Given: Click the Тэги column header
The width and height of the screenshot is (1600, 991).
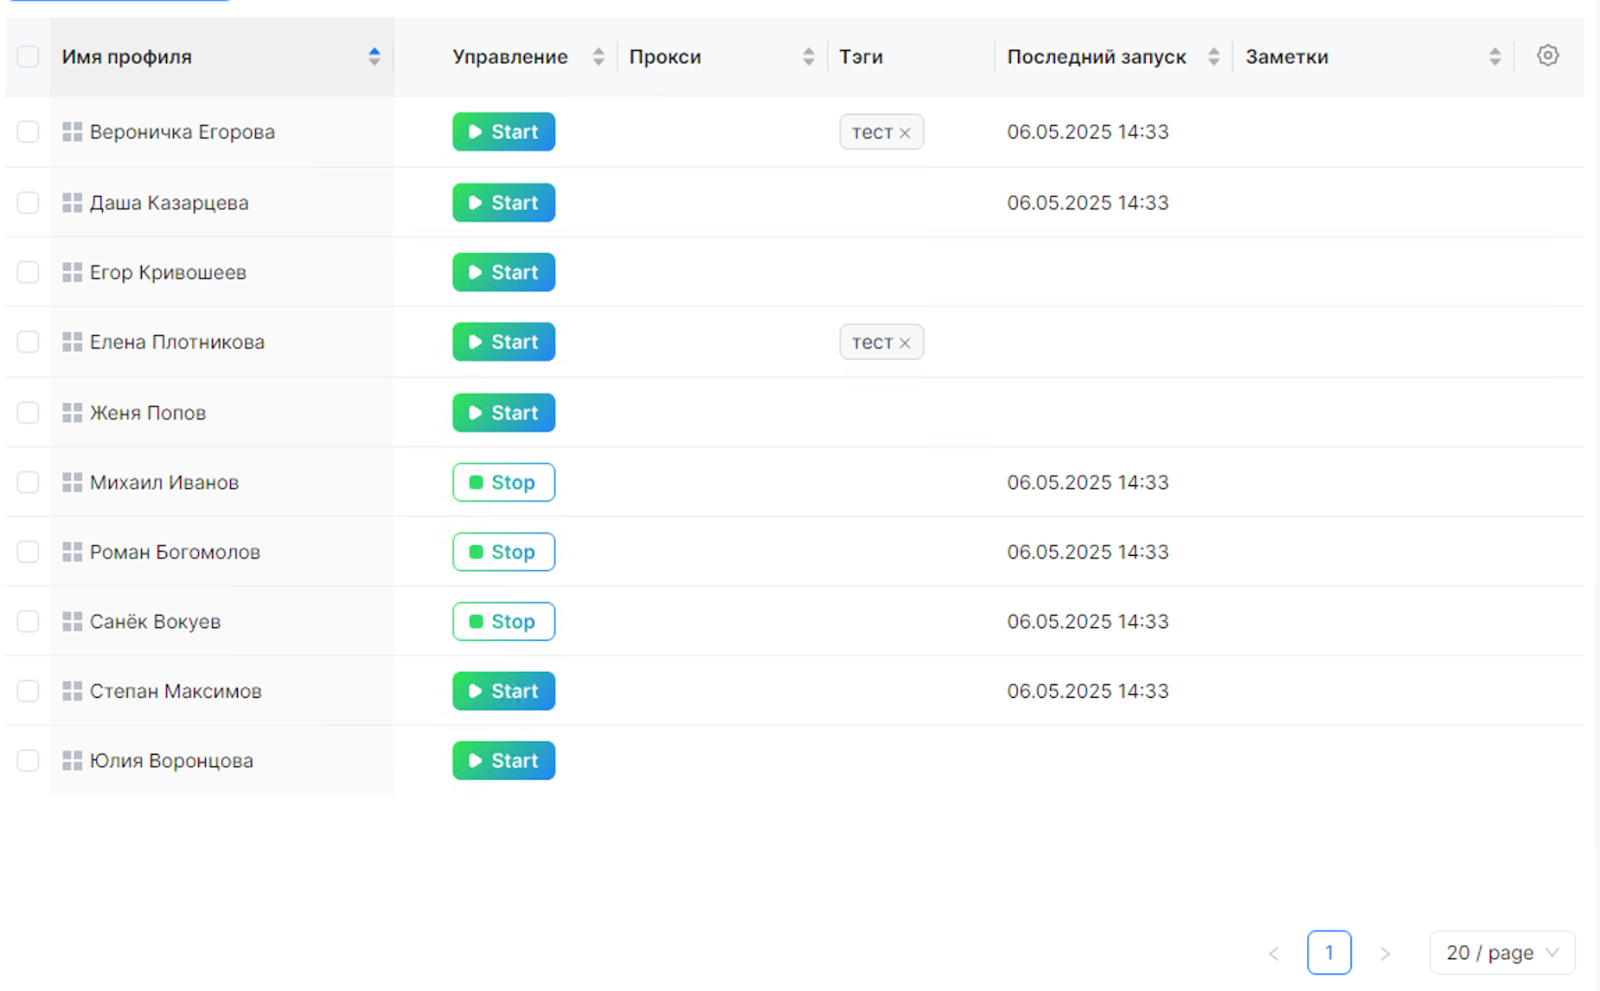Looking at the screenshot, I should pos(861,57).
